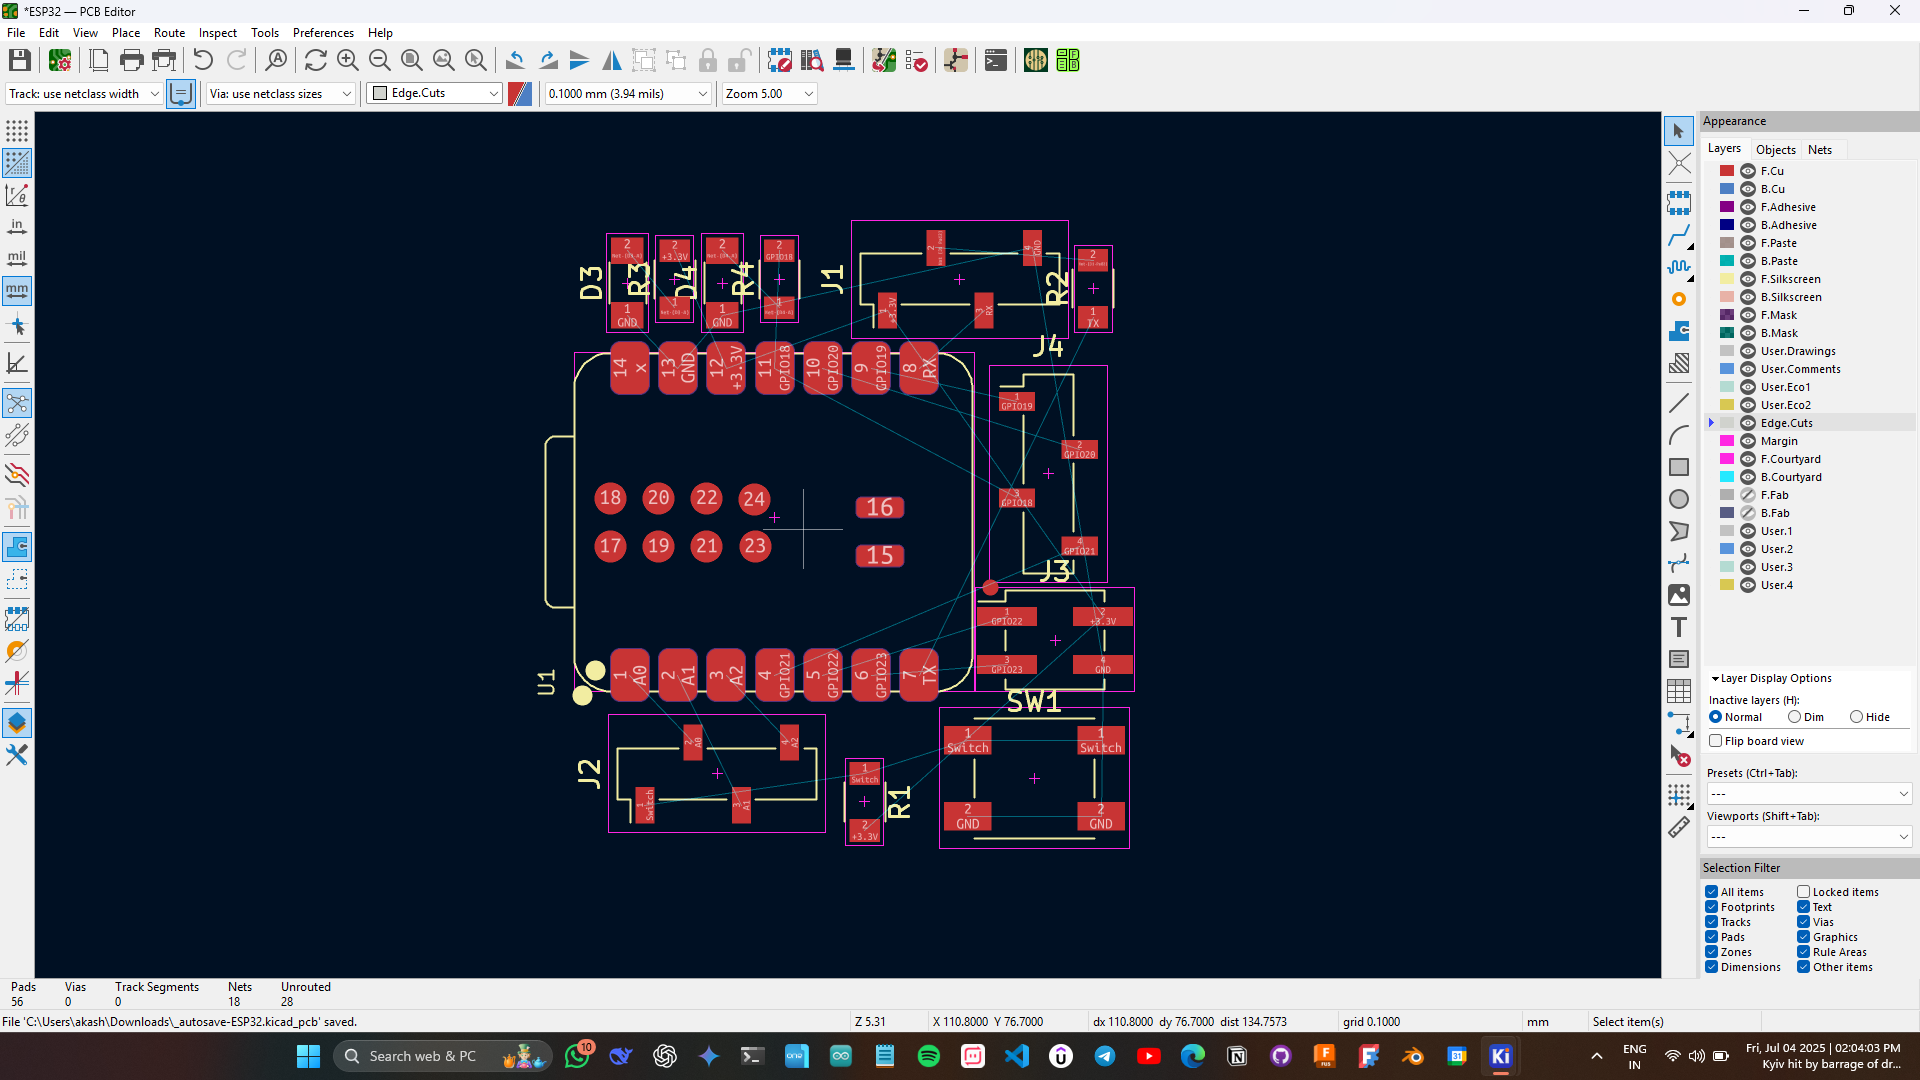1920x1080 pixels.
Task: Select the Dim inactive layers radio
Action: pyautogui.click(x=1795, y=717)
